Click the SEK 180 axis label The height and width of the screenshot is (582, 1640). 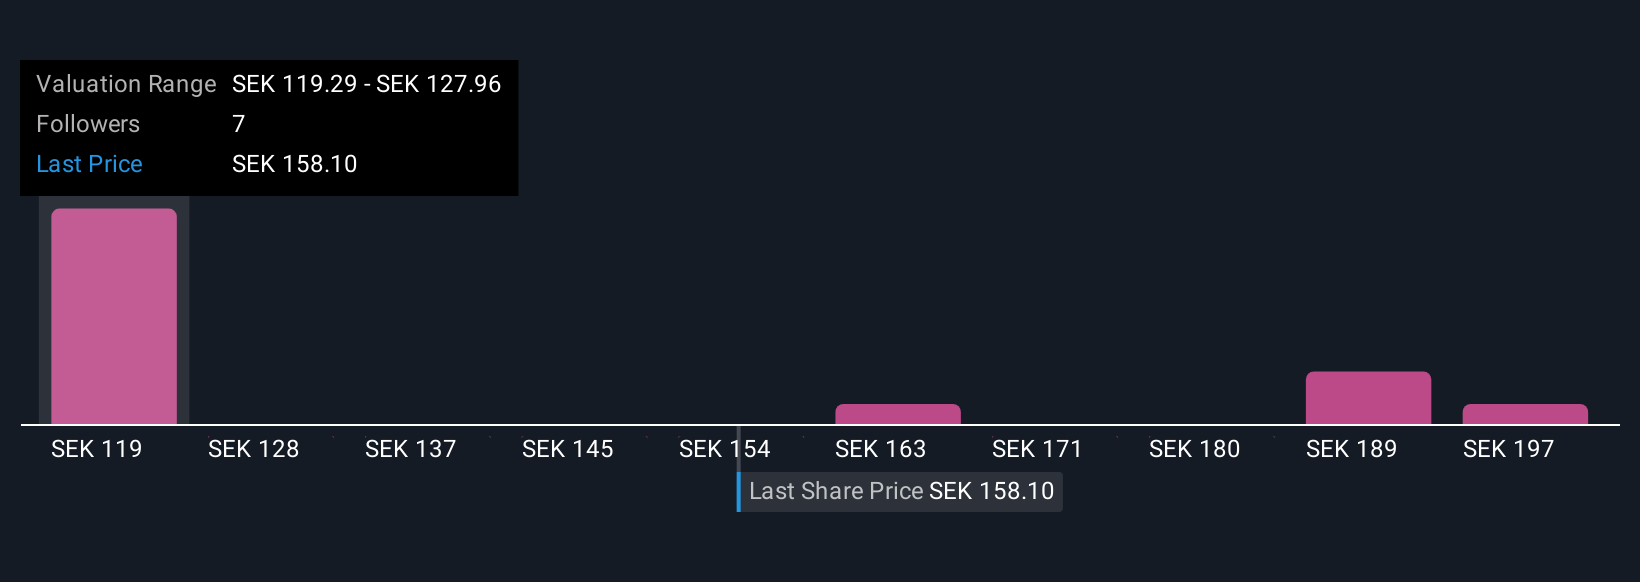pos(1195,449)
